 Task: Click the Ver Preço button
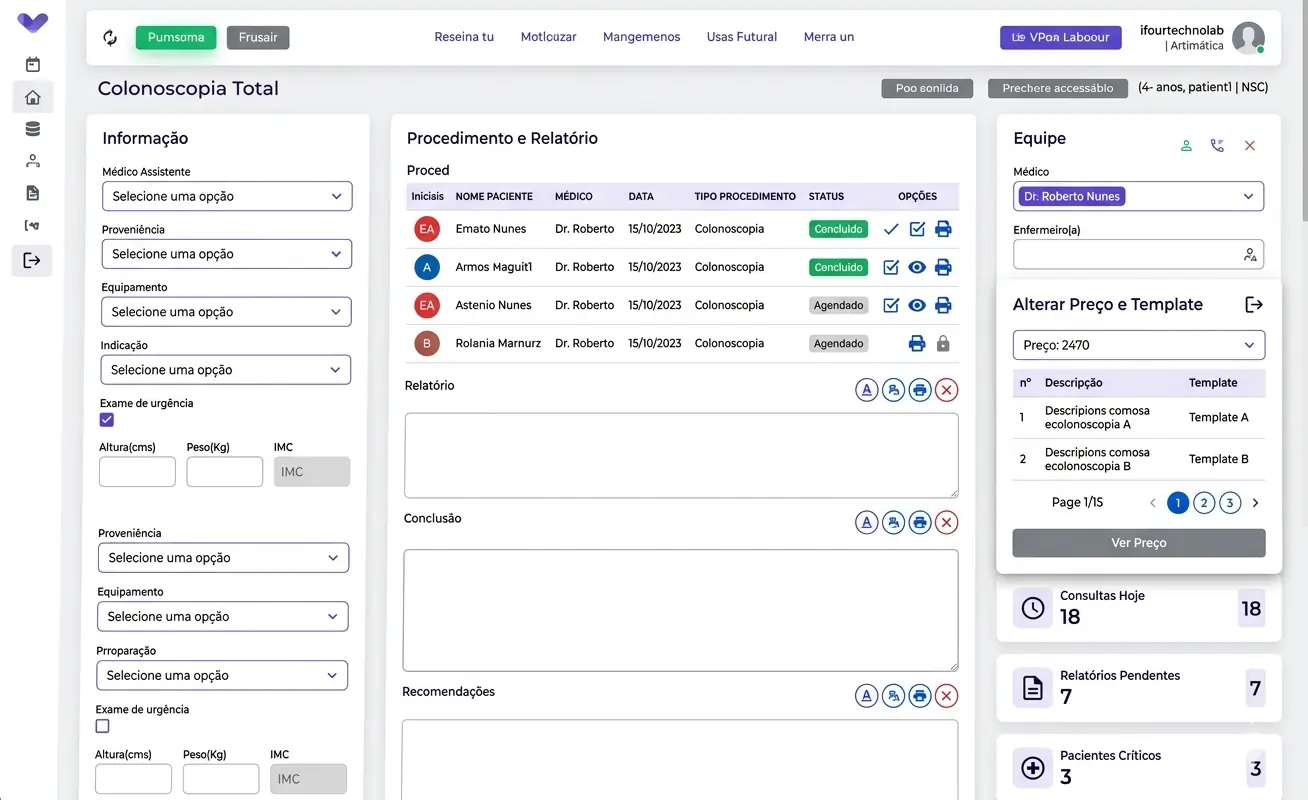coord(1138,543)
